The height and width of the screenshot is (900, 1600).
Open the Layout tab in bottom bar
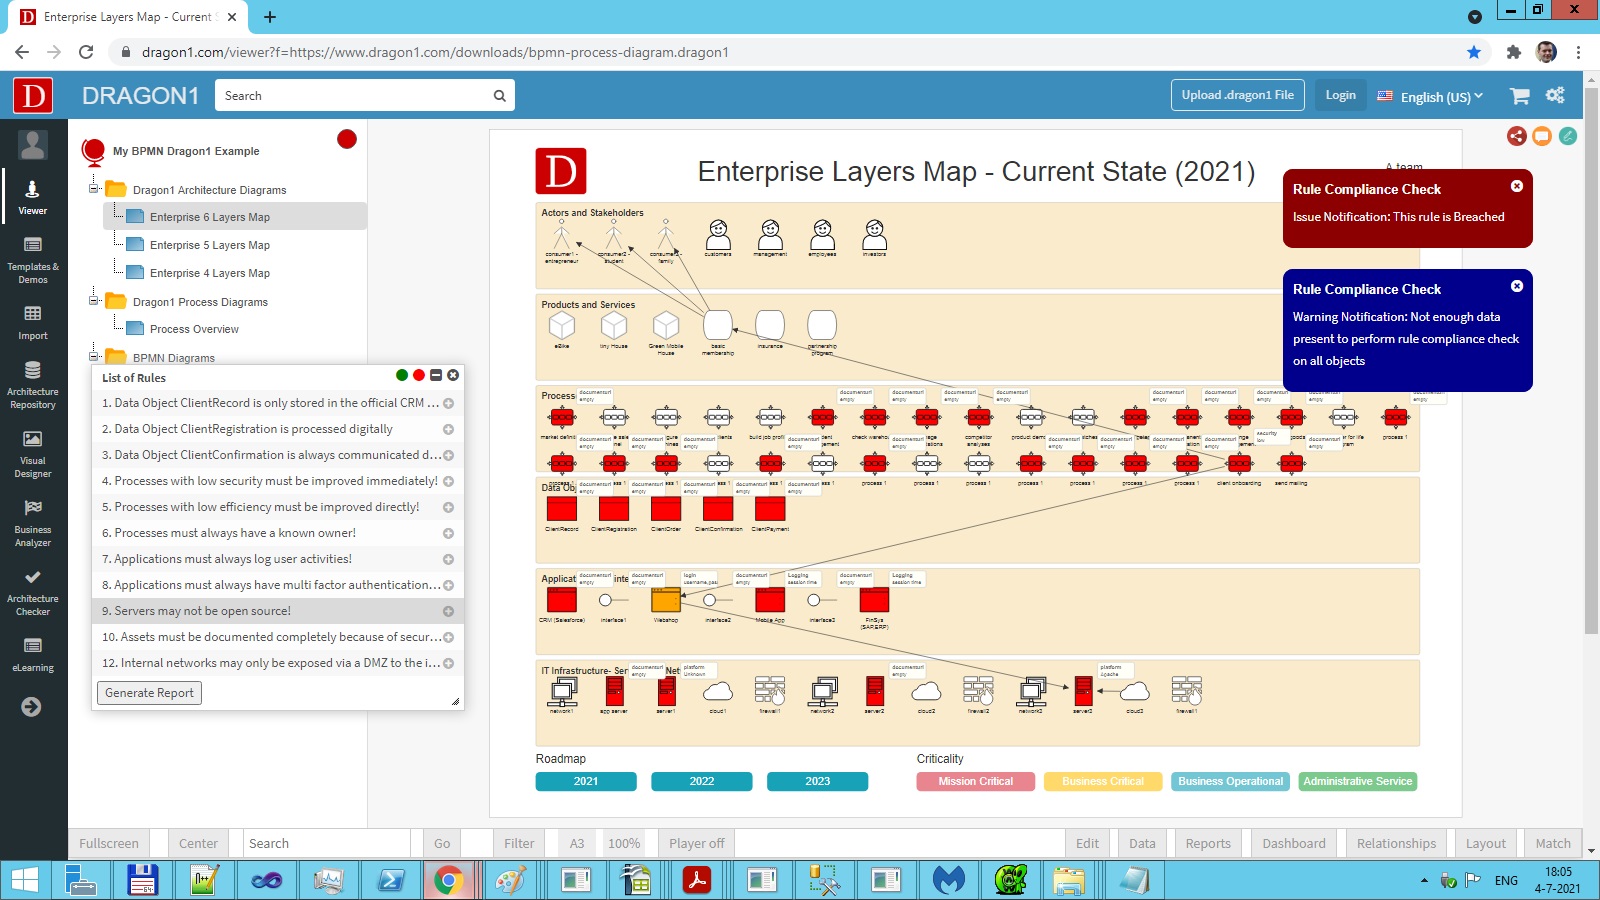coord(1485,843)
